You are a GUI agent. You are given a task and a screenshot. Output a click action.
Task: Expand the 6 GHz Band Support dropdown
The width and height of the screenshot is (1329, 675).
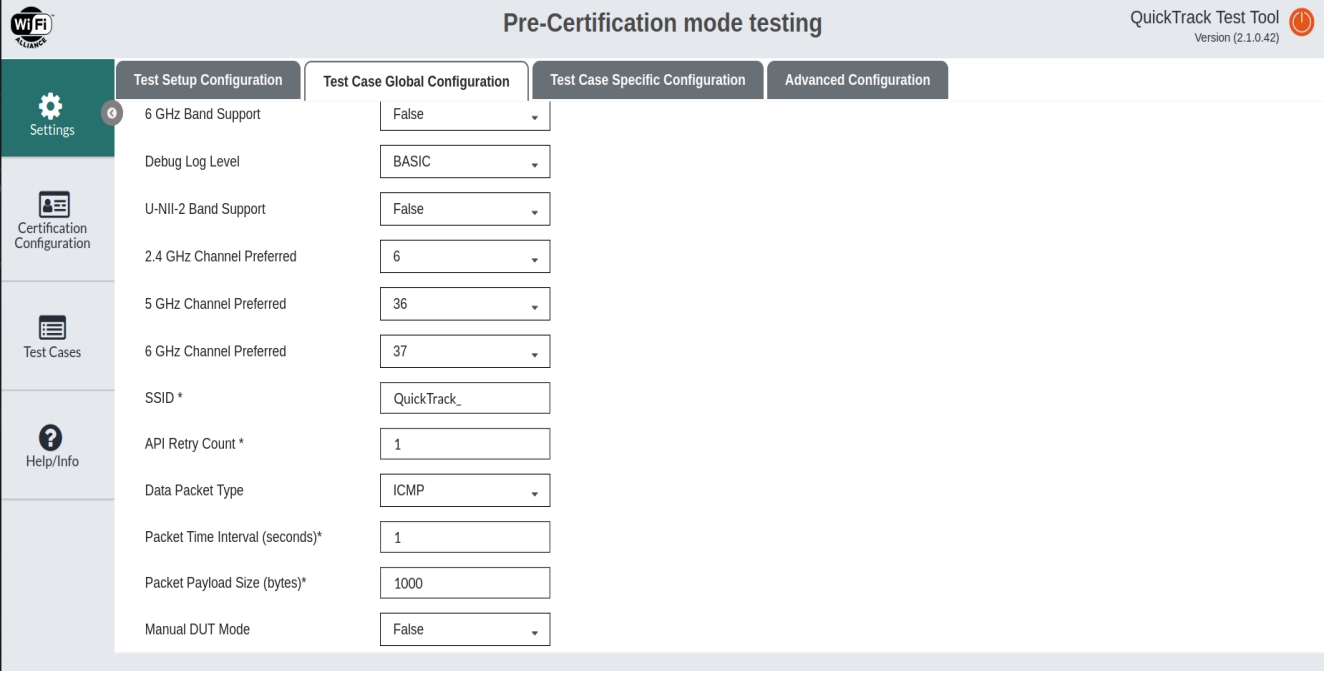point(465,115)
